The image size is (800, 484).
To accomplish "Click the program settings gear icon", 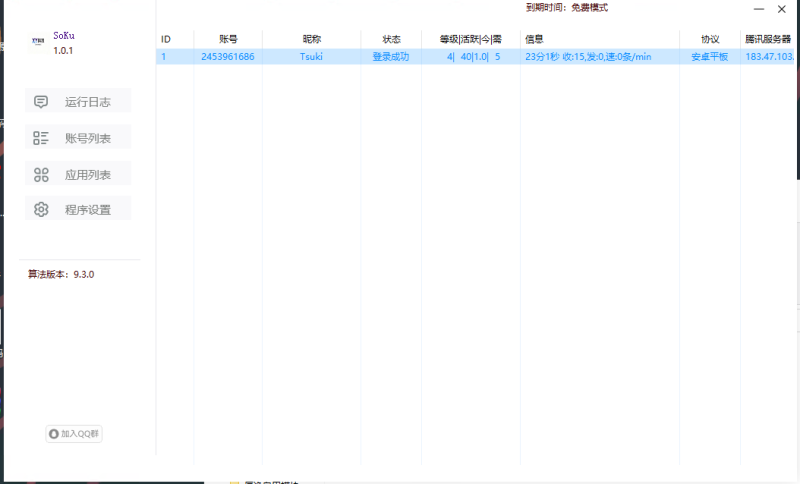I will pos(41,209).
